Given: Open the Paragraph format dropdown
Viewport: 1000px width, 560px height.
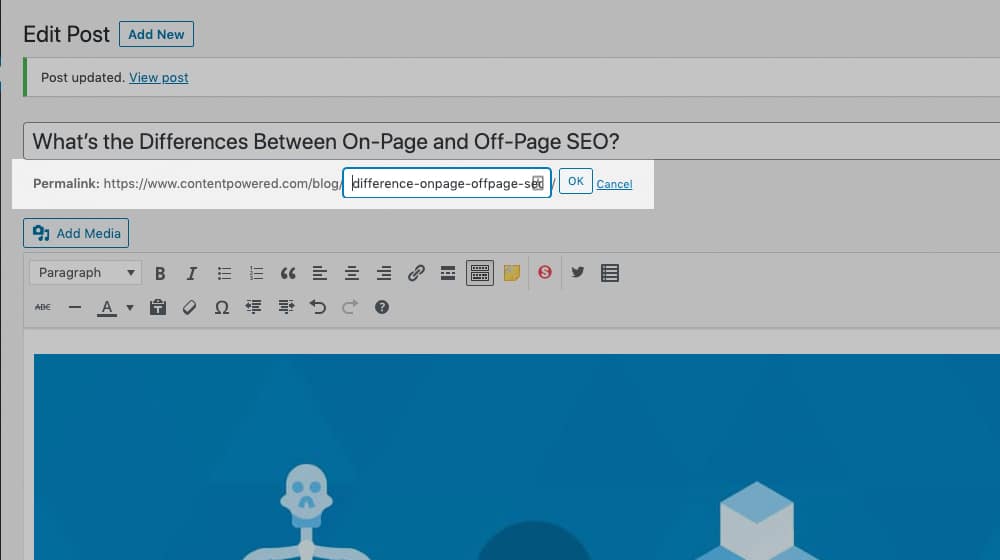Looking at the screenshot, I should 85,272.
